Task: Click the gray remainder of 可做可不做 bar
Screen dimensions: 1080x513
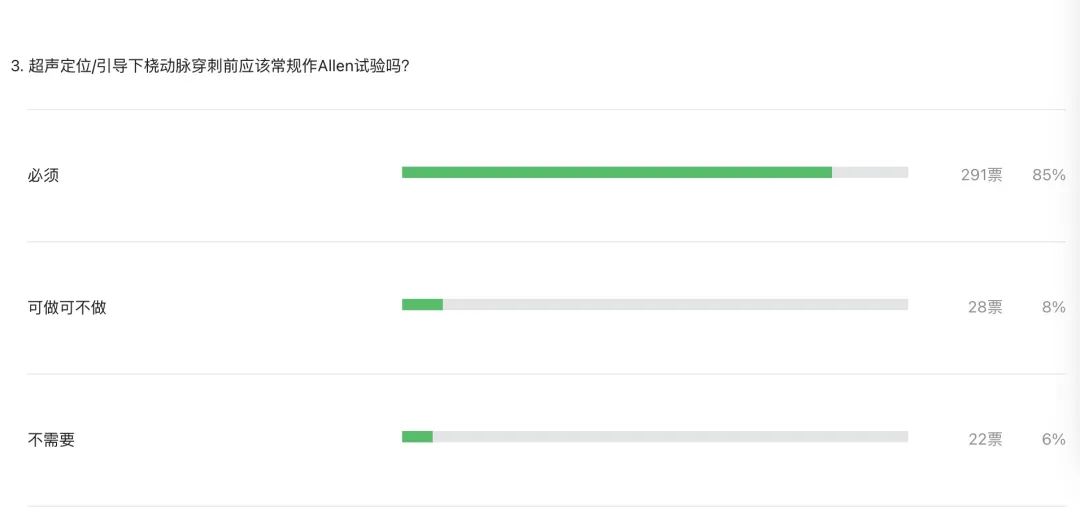Action: pos(675,304)
